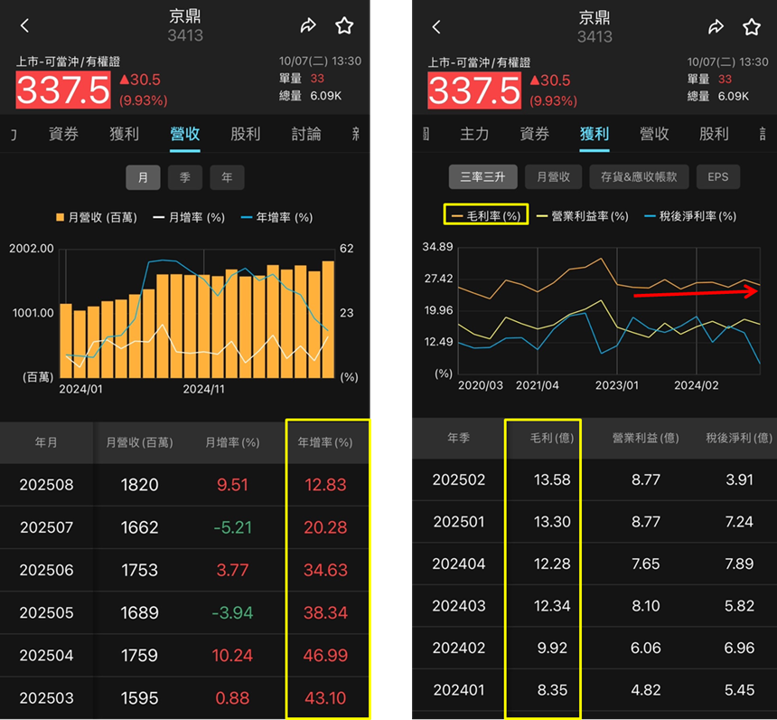Share the right screen stock page
The height and width of the screenshot is (720, 777).
click(x=716, y=27)
